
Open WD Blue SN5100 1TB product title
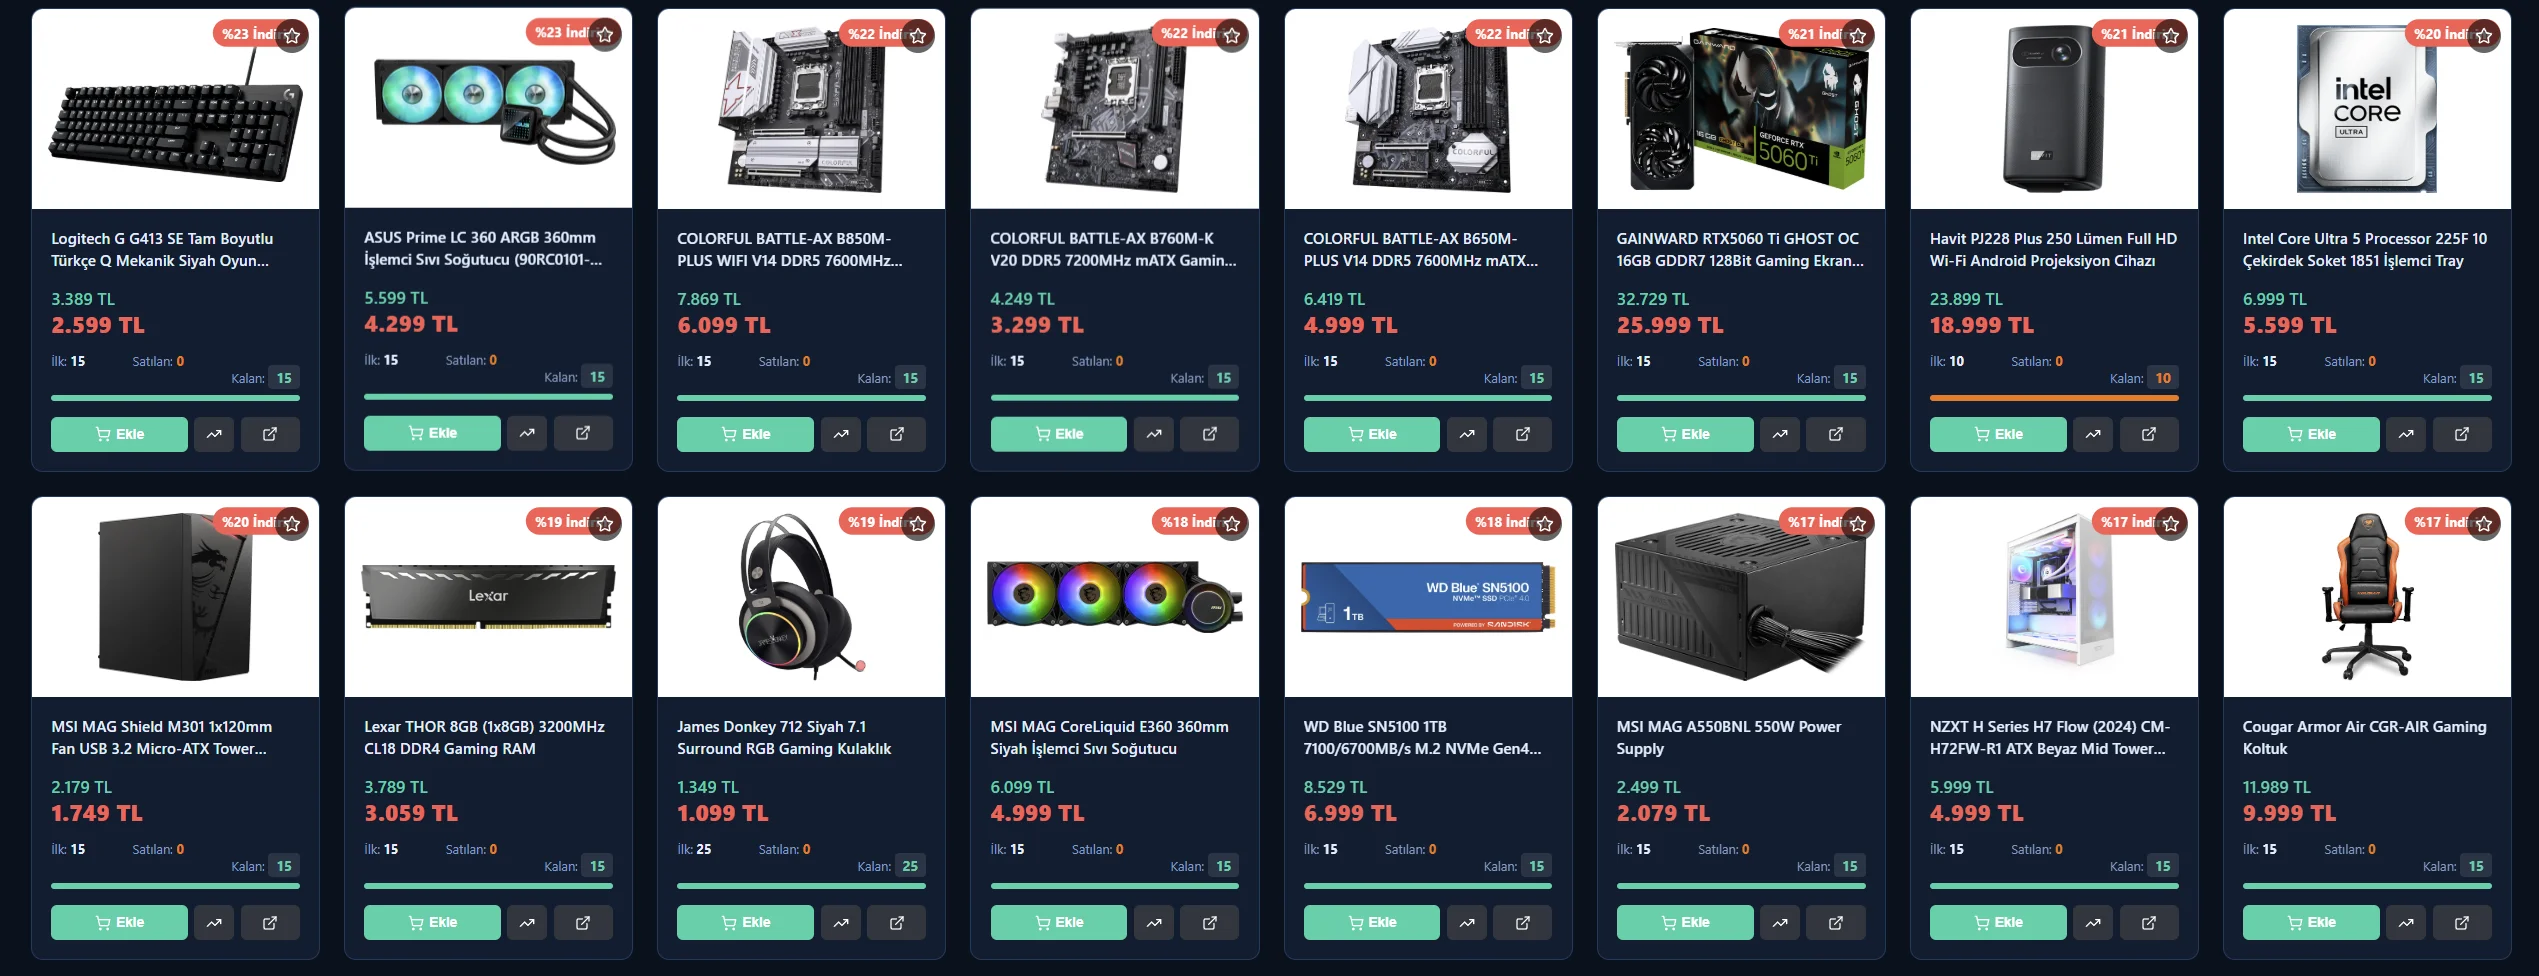(x=1422, y=738)
